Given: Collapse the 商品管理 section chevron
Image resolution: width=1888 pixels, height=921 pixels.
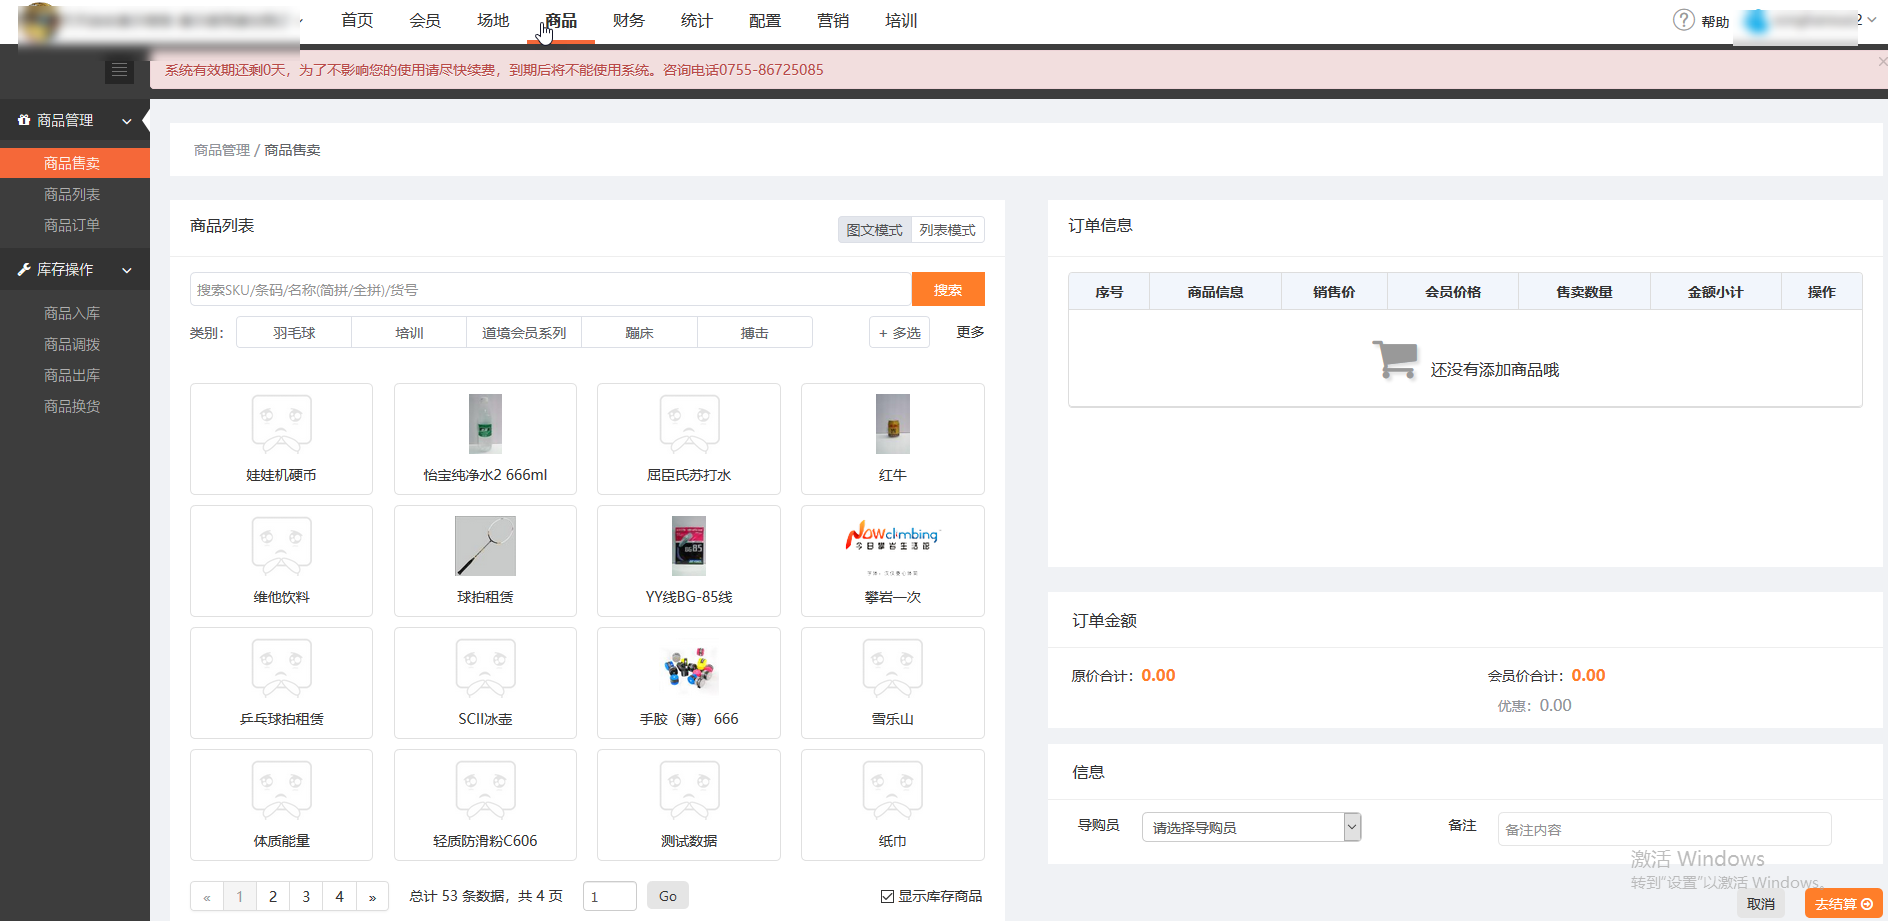Looking at the screenshot, I should pos(127,121).
